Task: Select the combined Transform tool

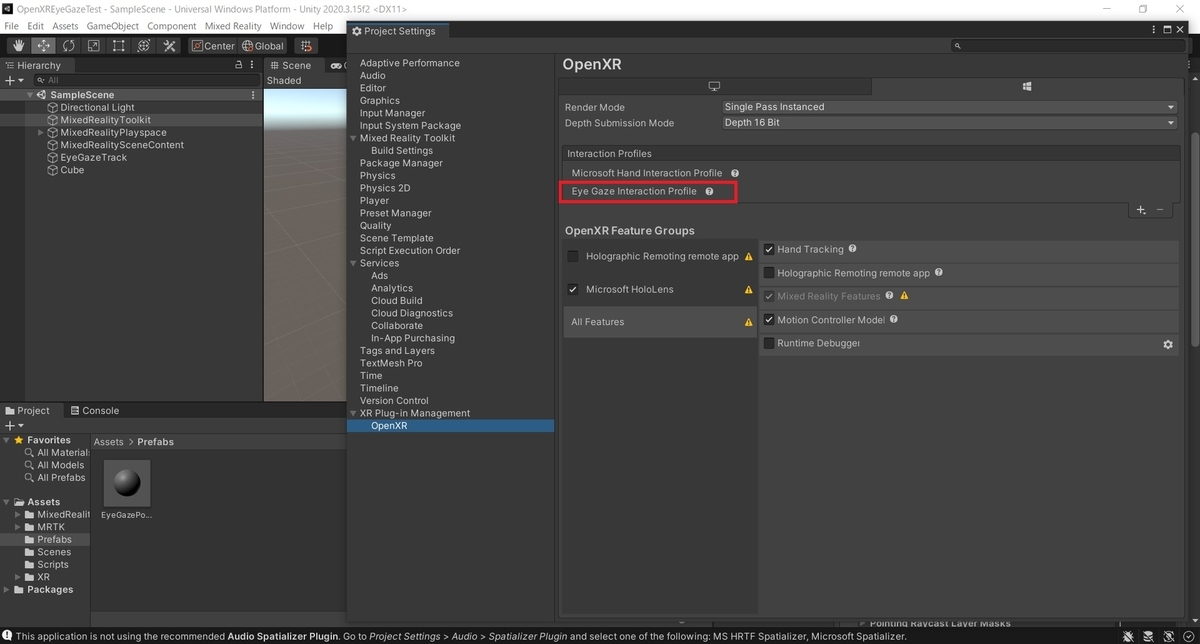Action: coord(143,45)
